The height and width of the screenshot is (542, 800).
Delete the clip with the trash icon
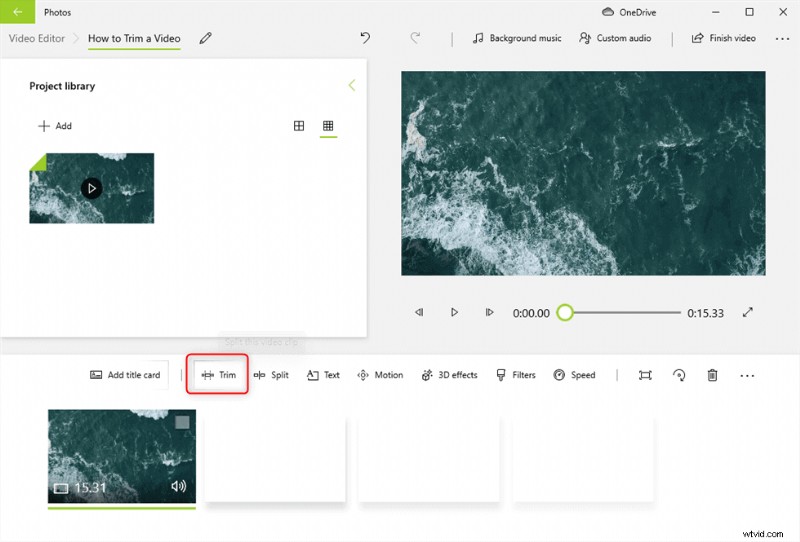point(712,376)
